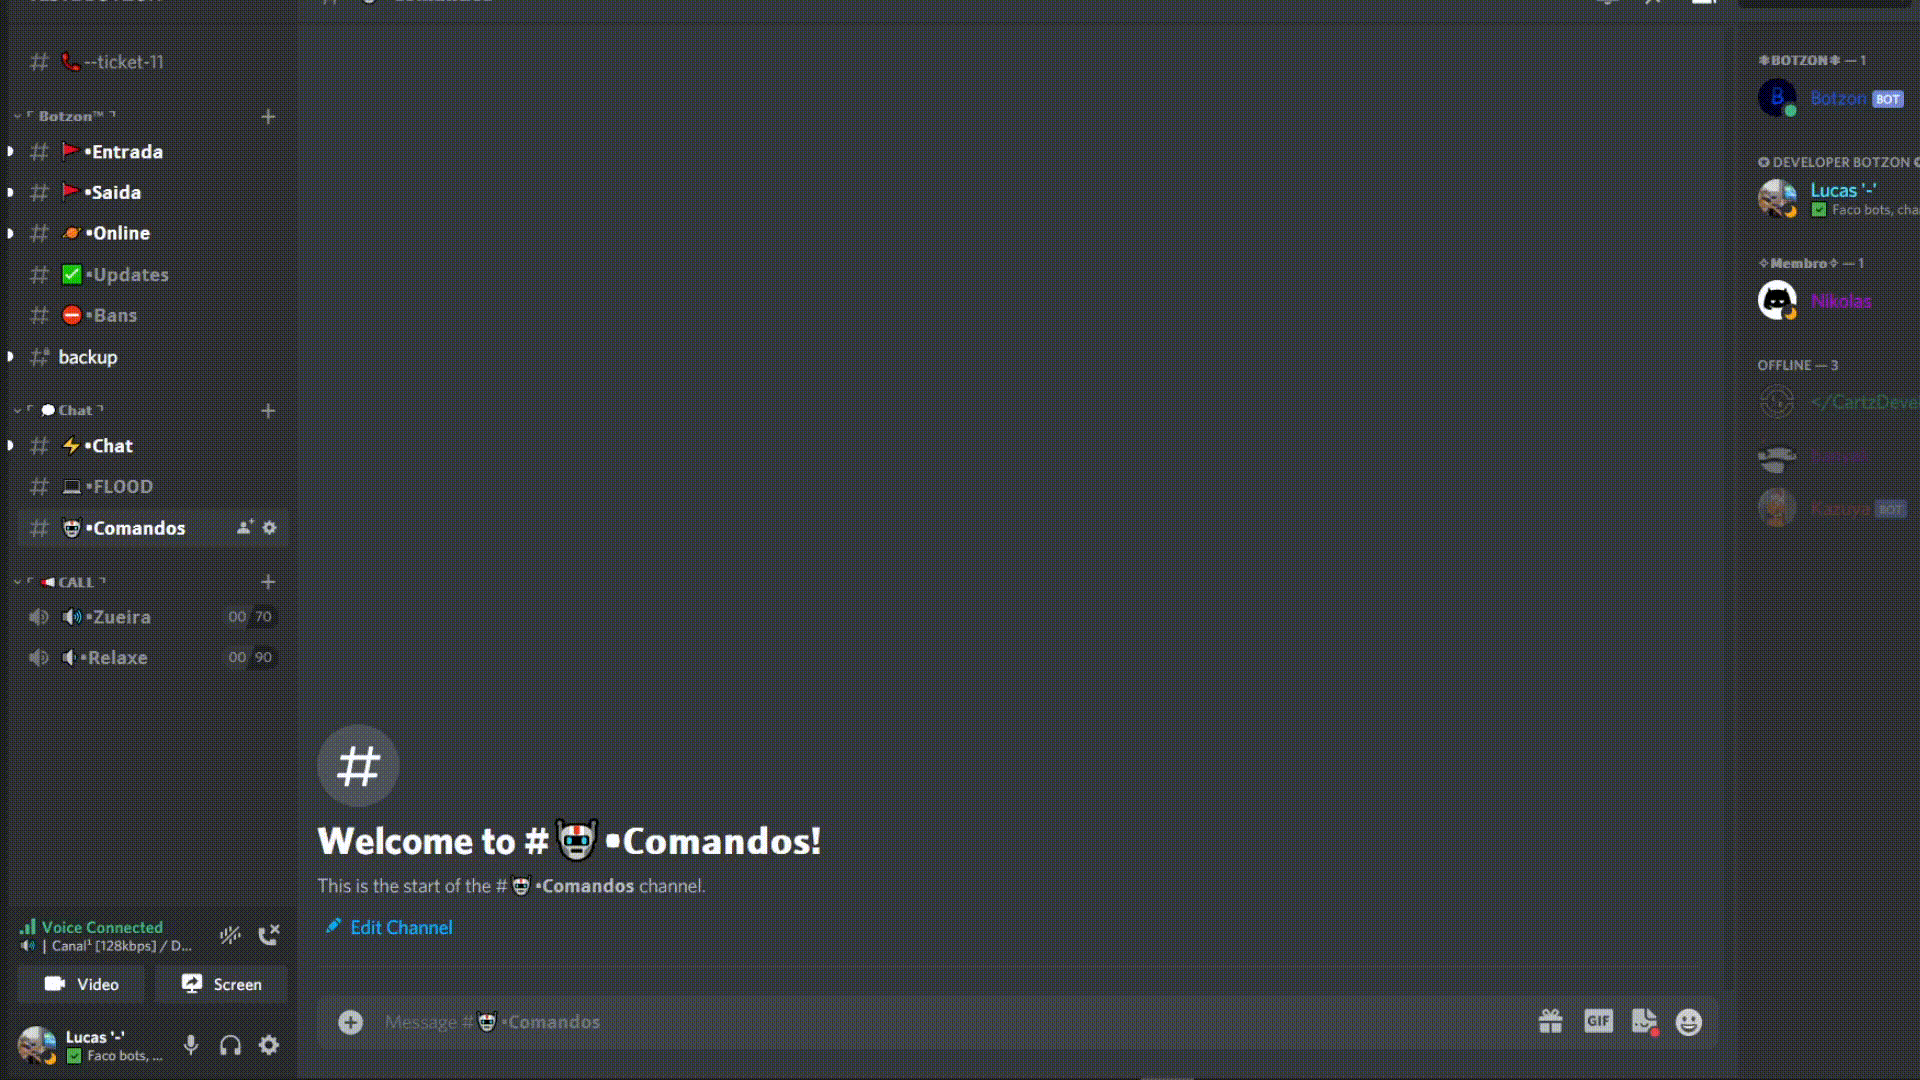Open the sticker picker icon
1920x1080 pixels.
pos(1644,1021)
